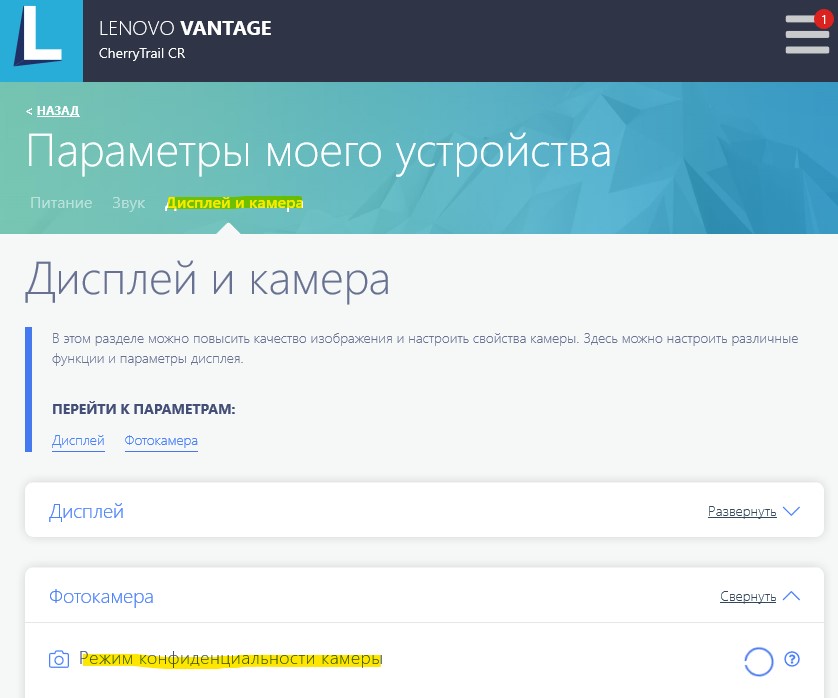Click the Дисплей section heading
Image resolution: width=838 pixels, height=698 pixels.
click(x=86, y=511)
